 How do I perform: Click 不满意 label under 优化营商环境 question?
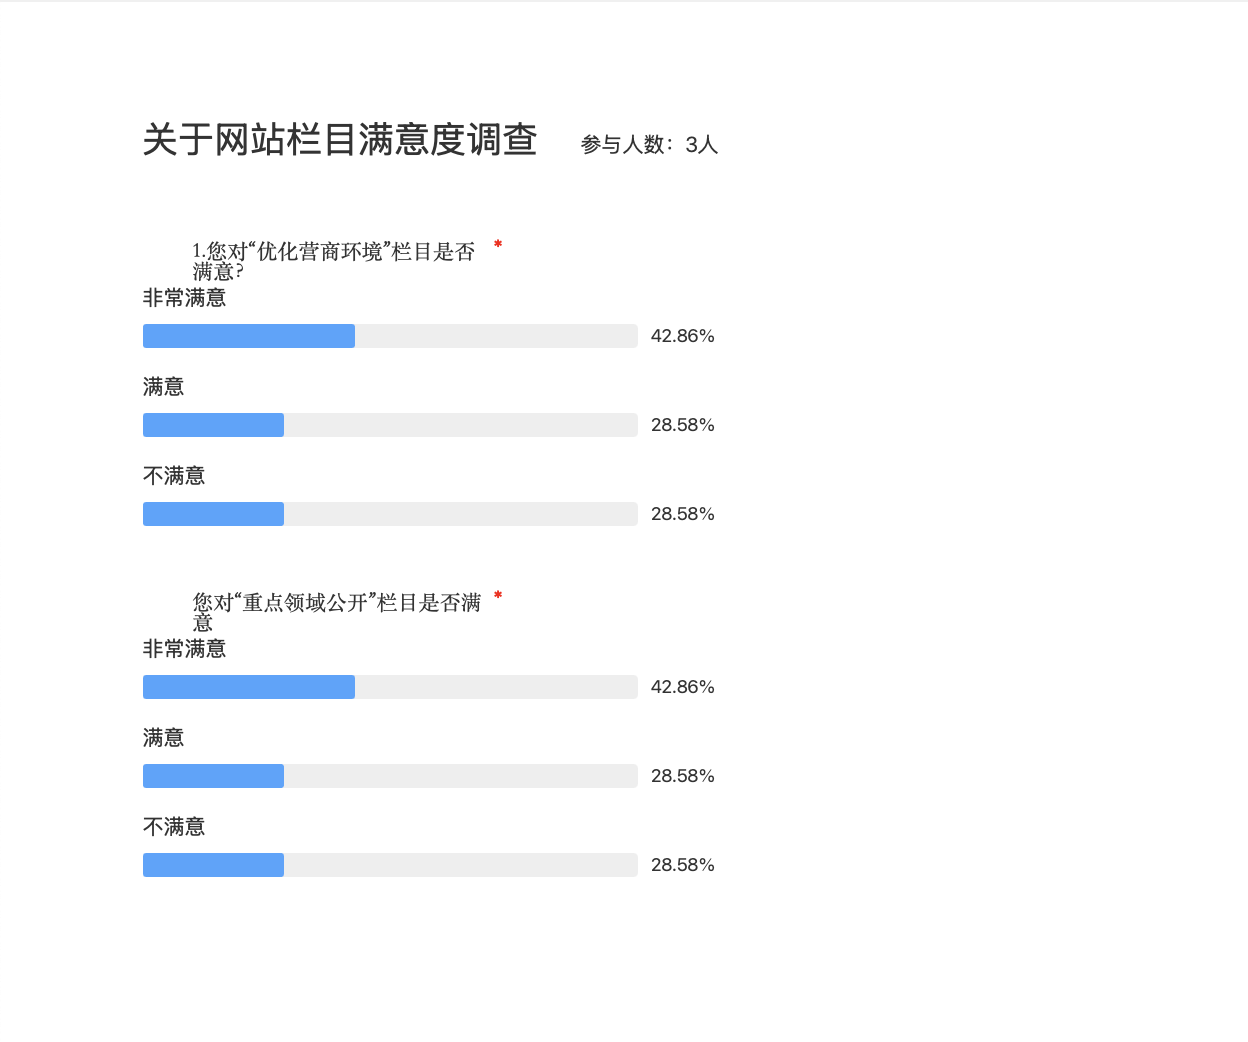pos(174,476)
